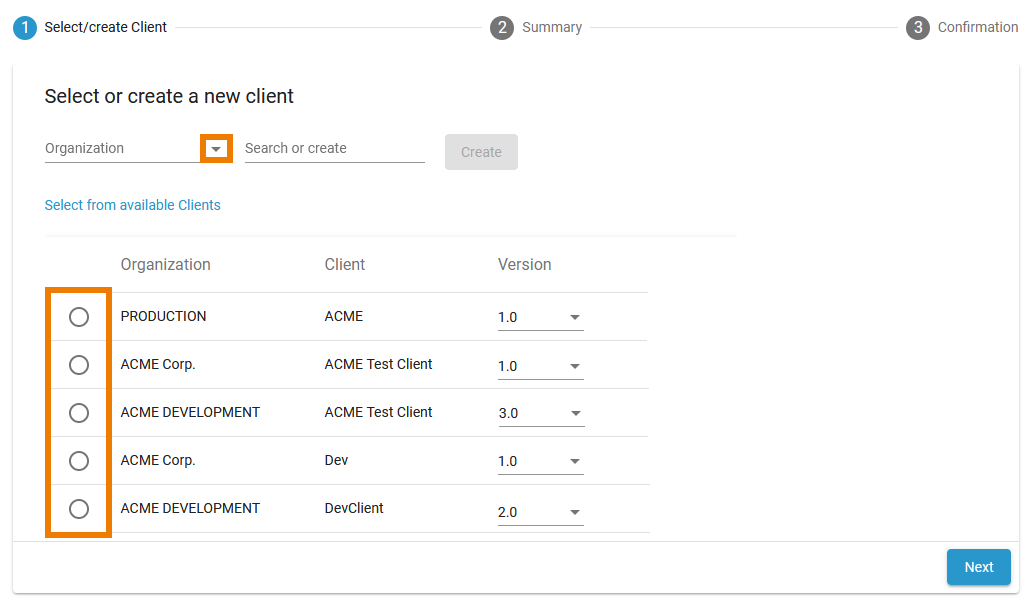The image size is (1033, 604).
Task: Expand version 2.0 dropdown for DevClient
Action: click(x=575, y=513)
